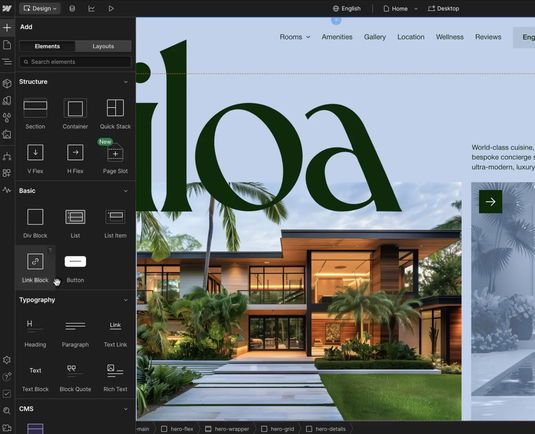Select the H Flex element
Viewport: 535px width, 434px height.
pyautogui.click(x=75, y=158)
